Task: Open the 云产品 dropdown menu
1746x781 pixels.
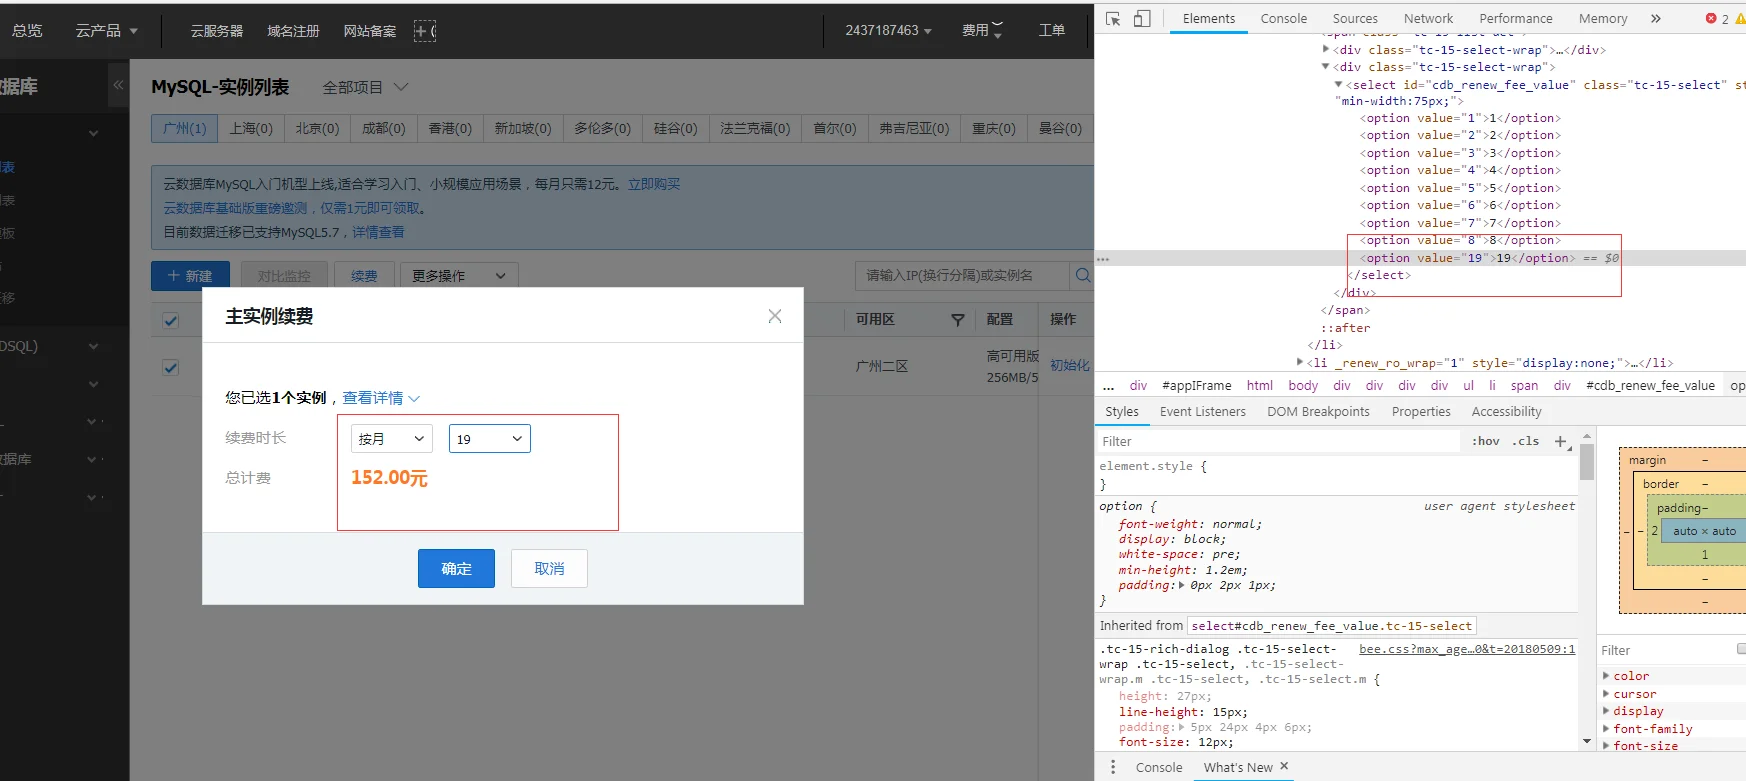Action: point(107,31)
